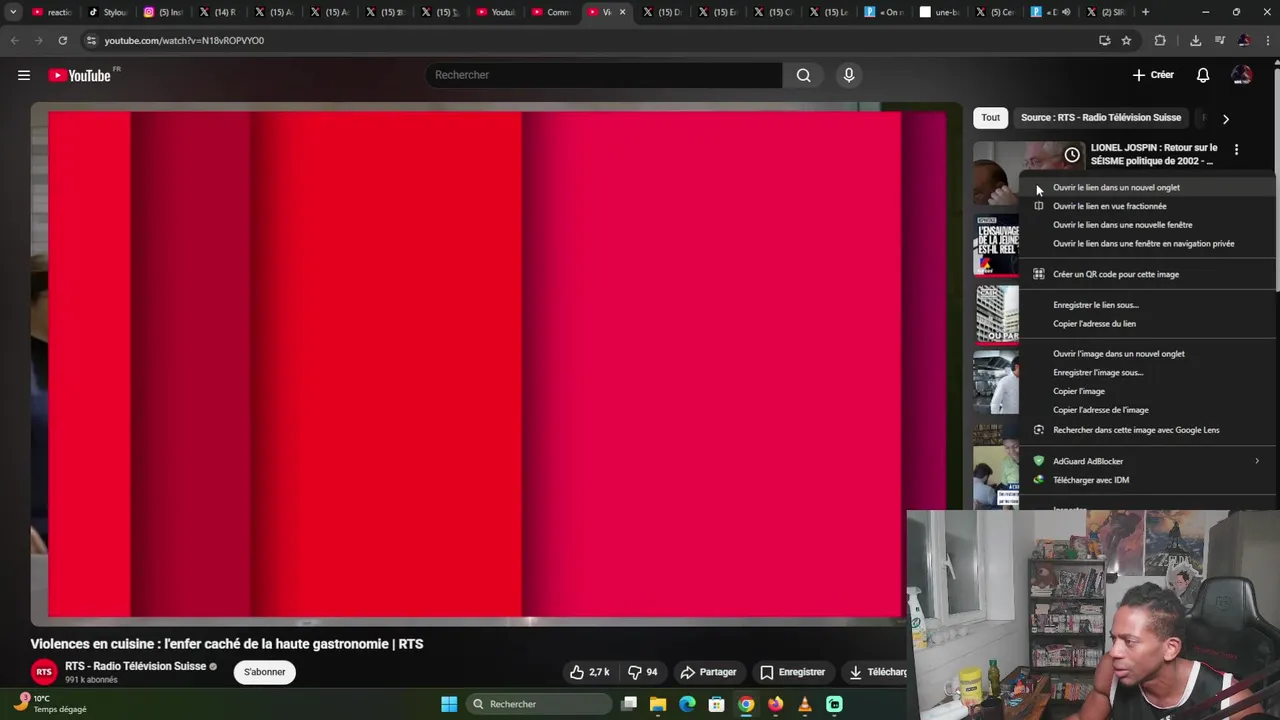This screenshot has height=720, width=1280.
Task: Open YouTube notifications bell
Action: (x=1203, y=75)
